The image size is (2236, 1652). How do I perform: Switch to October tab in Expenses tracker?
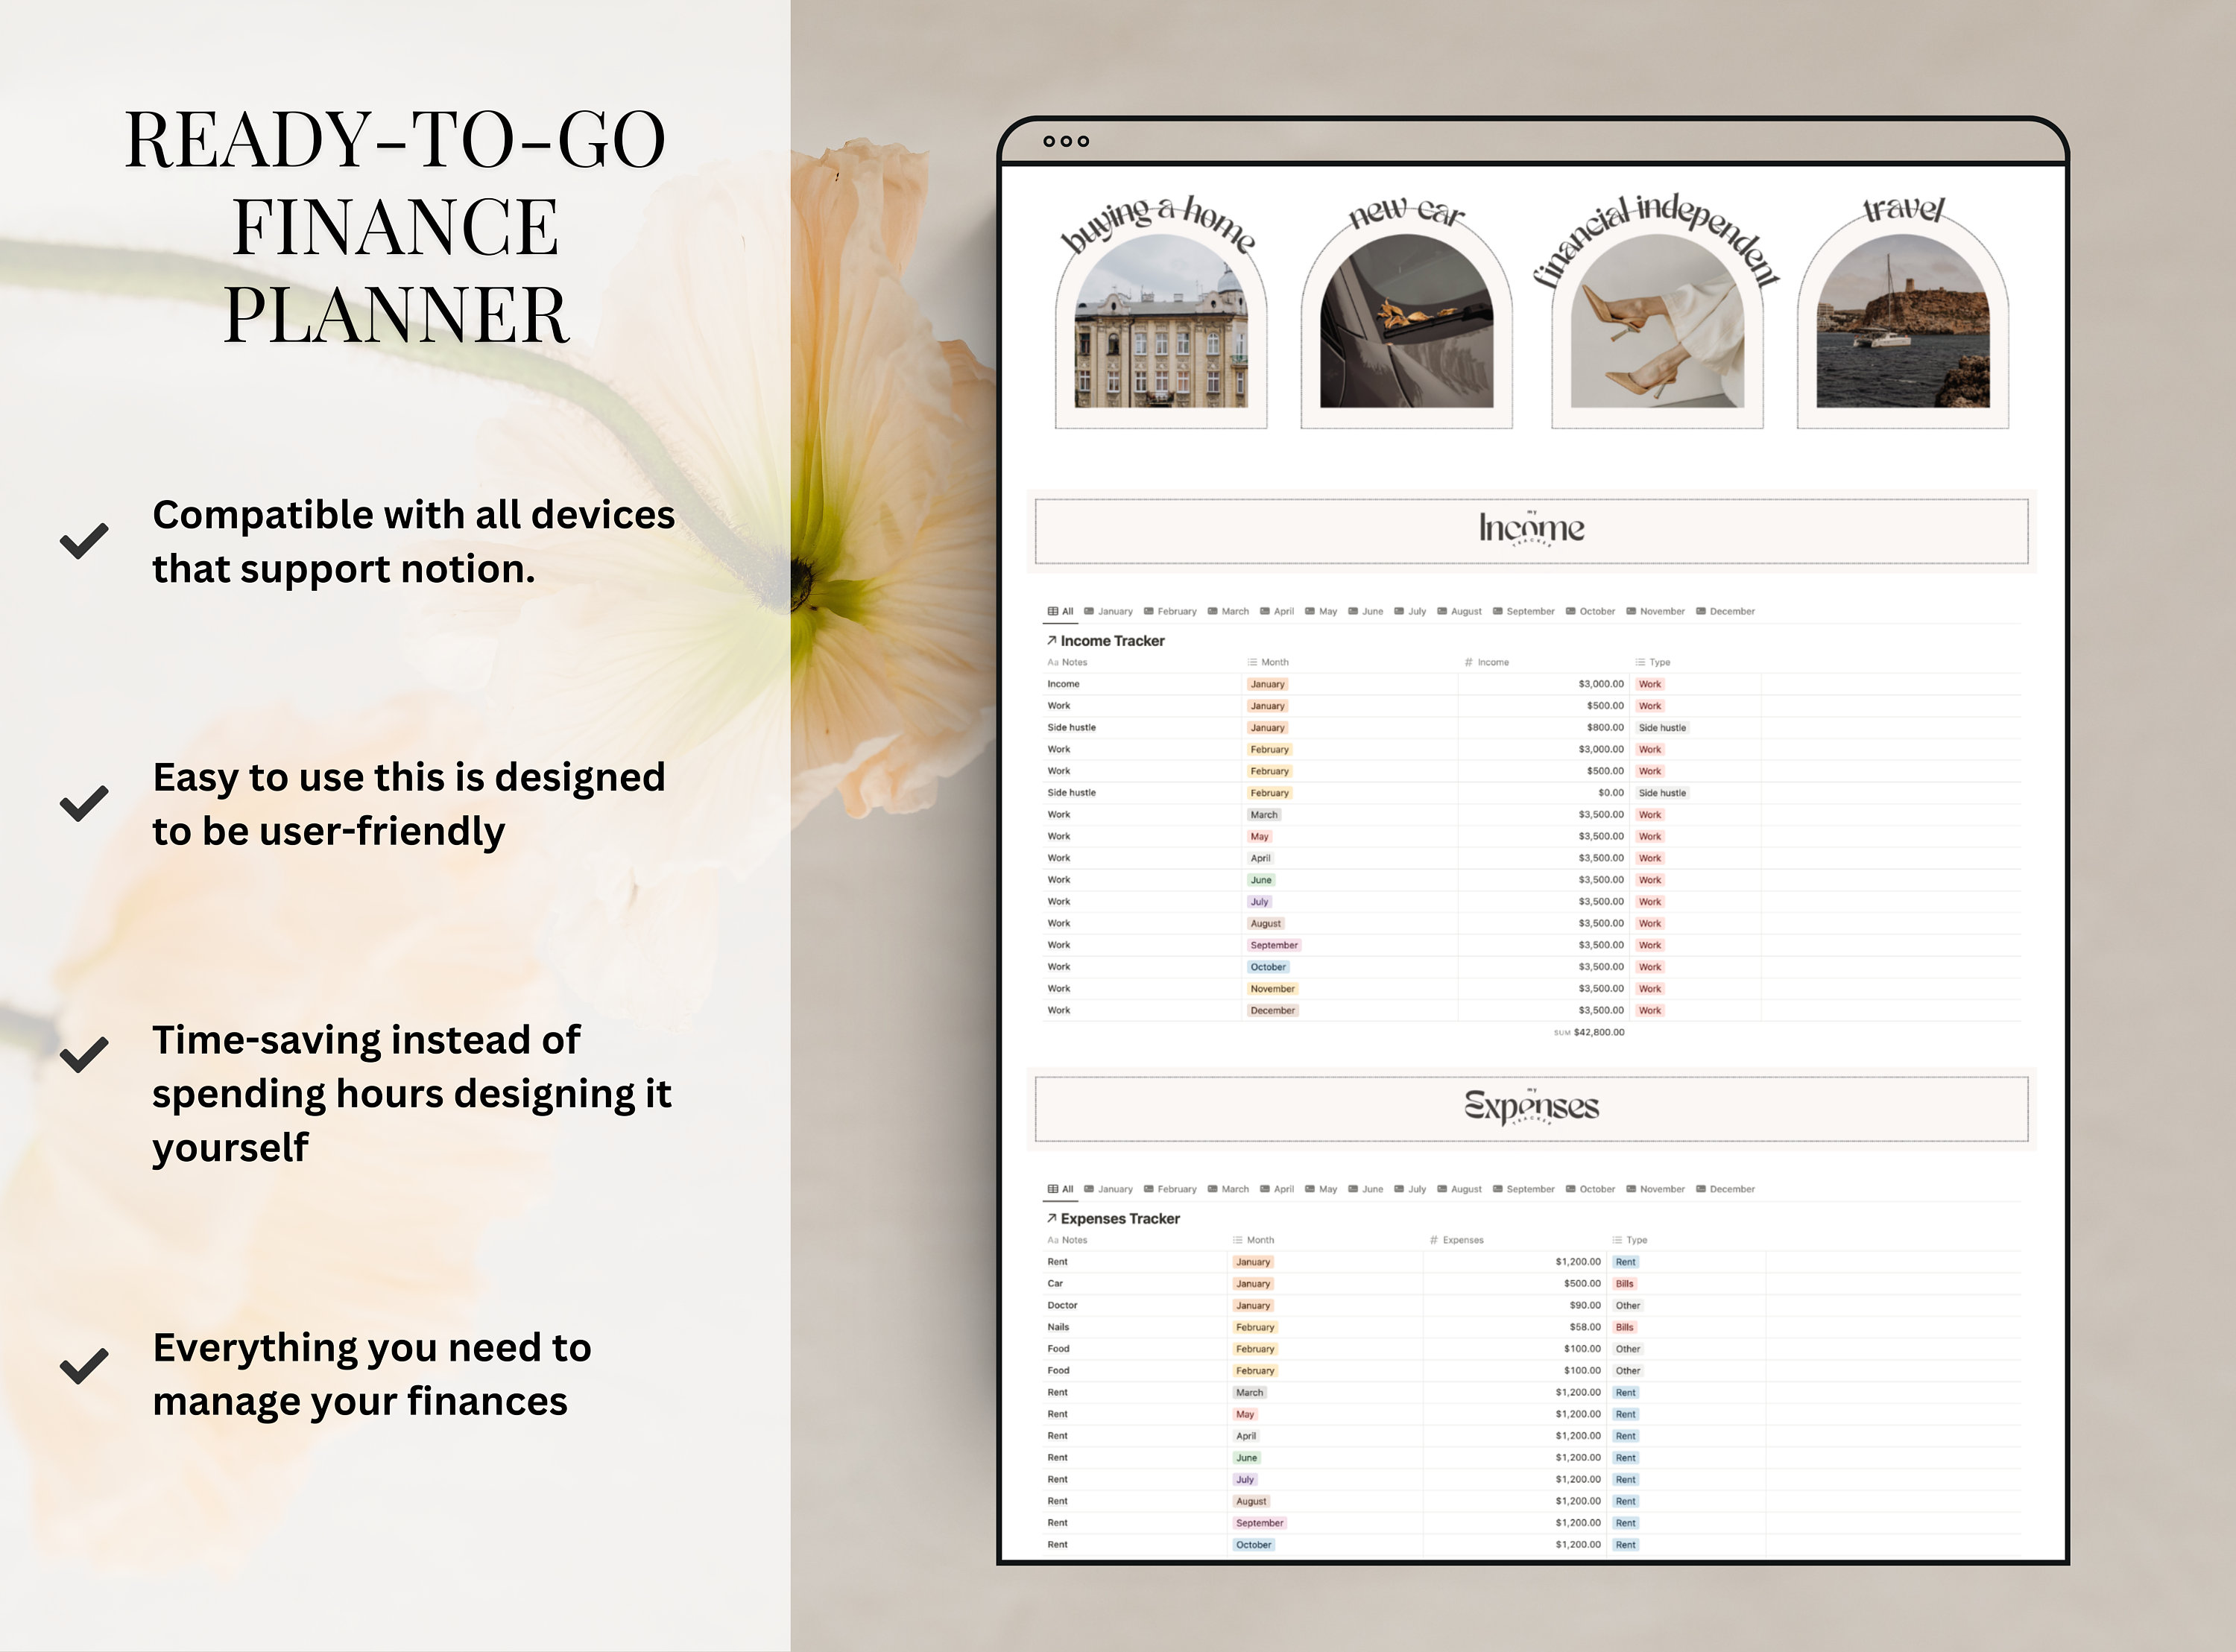pos(1590,1189)
